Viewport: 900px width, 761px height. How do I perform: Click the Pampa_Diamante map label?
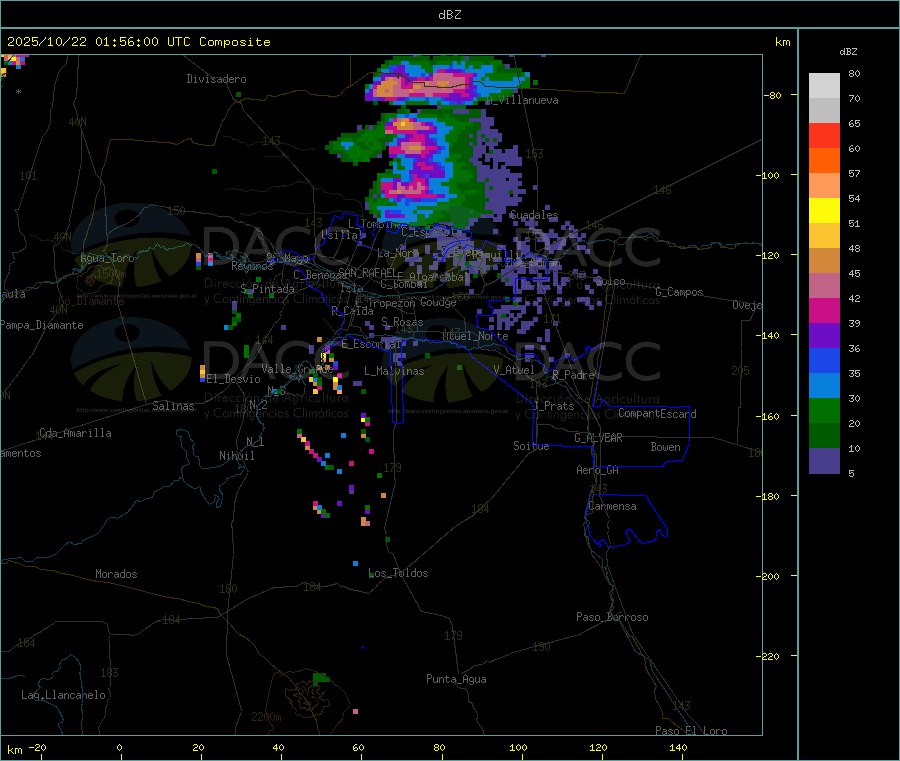[42, 325]
